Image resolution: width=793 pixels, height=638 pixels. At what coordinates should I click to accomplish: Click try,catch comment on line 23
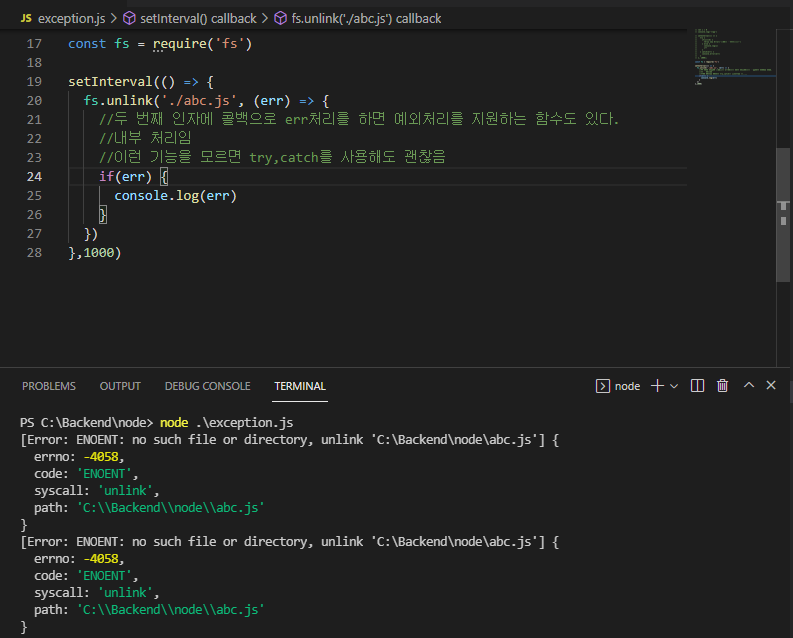272,157
